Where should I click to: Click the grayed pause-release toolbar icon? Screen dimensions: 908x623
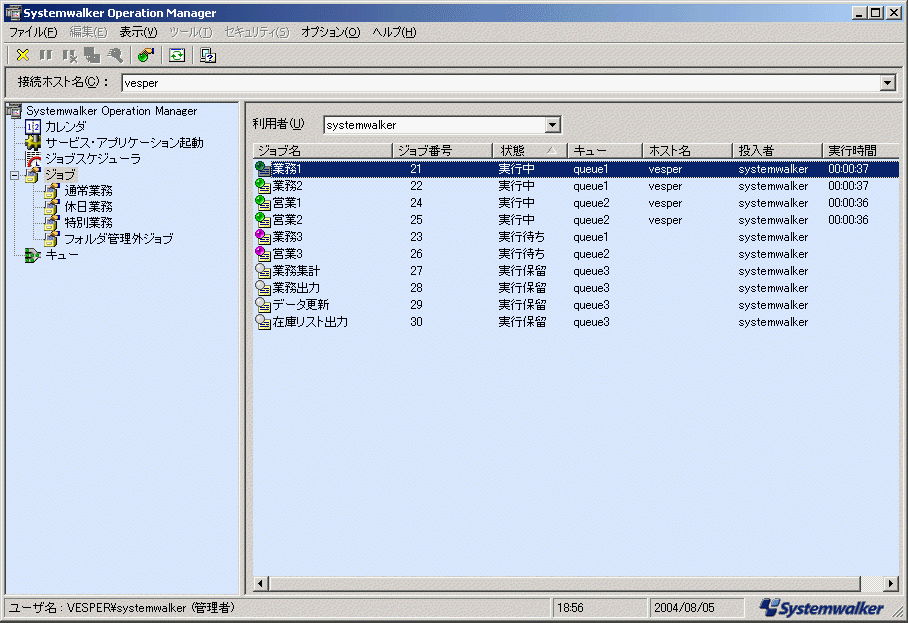(x=69, y=55)
